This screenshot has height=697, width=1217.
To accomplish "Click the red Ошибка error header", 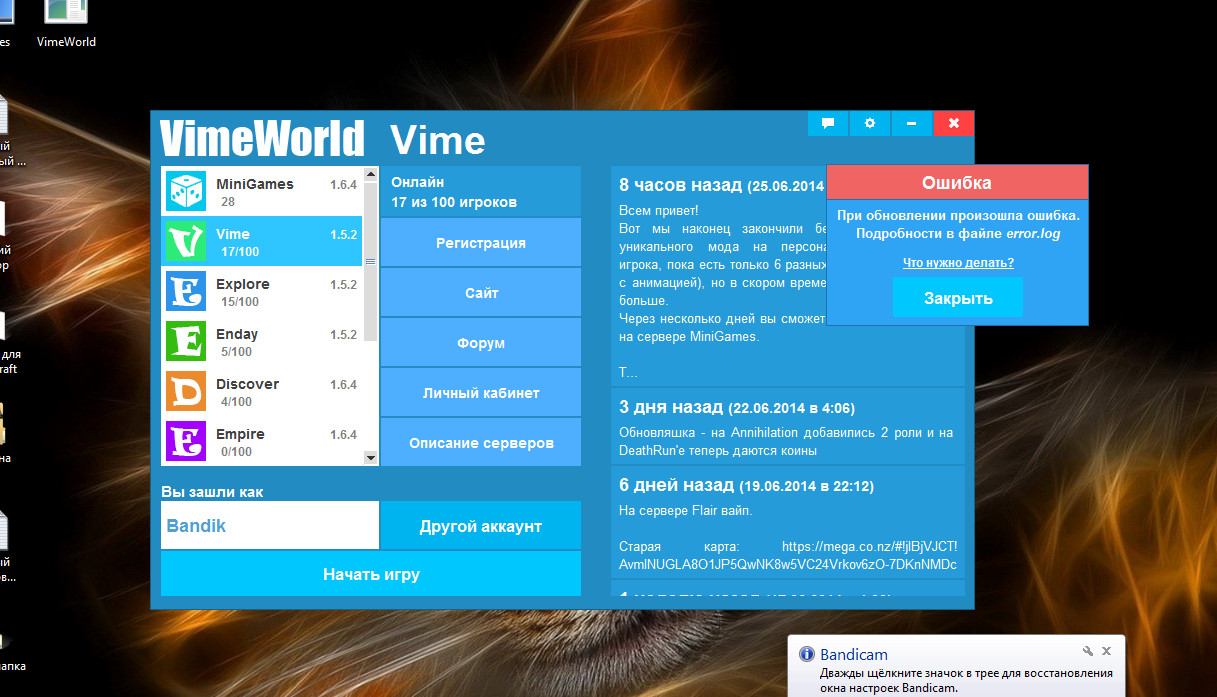I will (957, 183).
